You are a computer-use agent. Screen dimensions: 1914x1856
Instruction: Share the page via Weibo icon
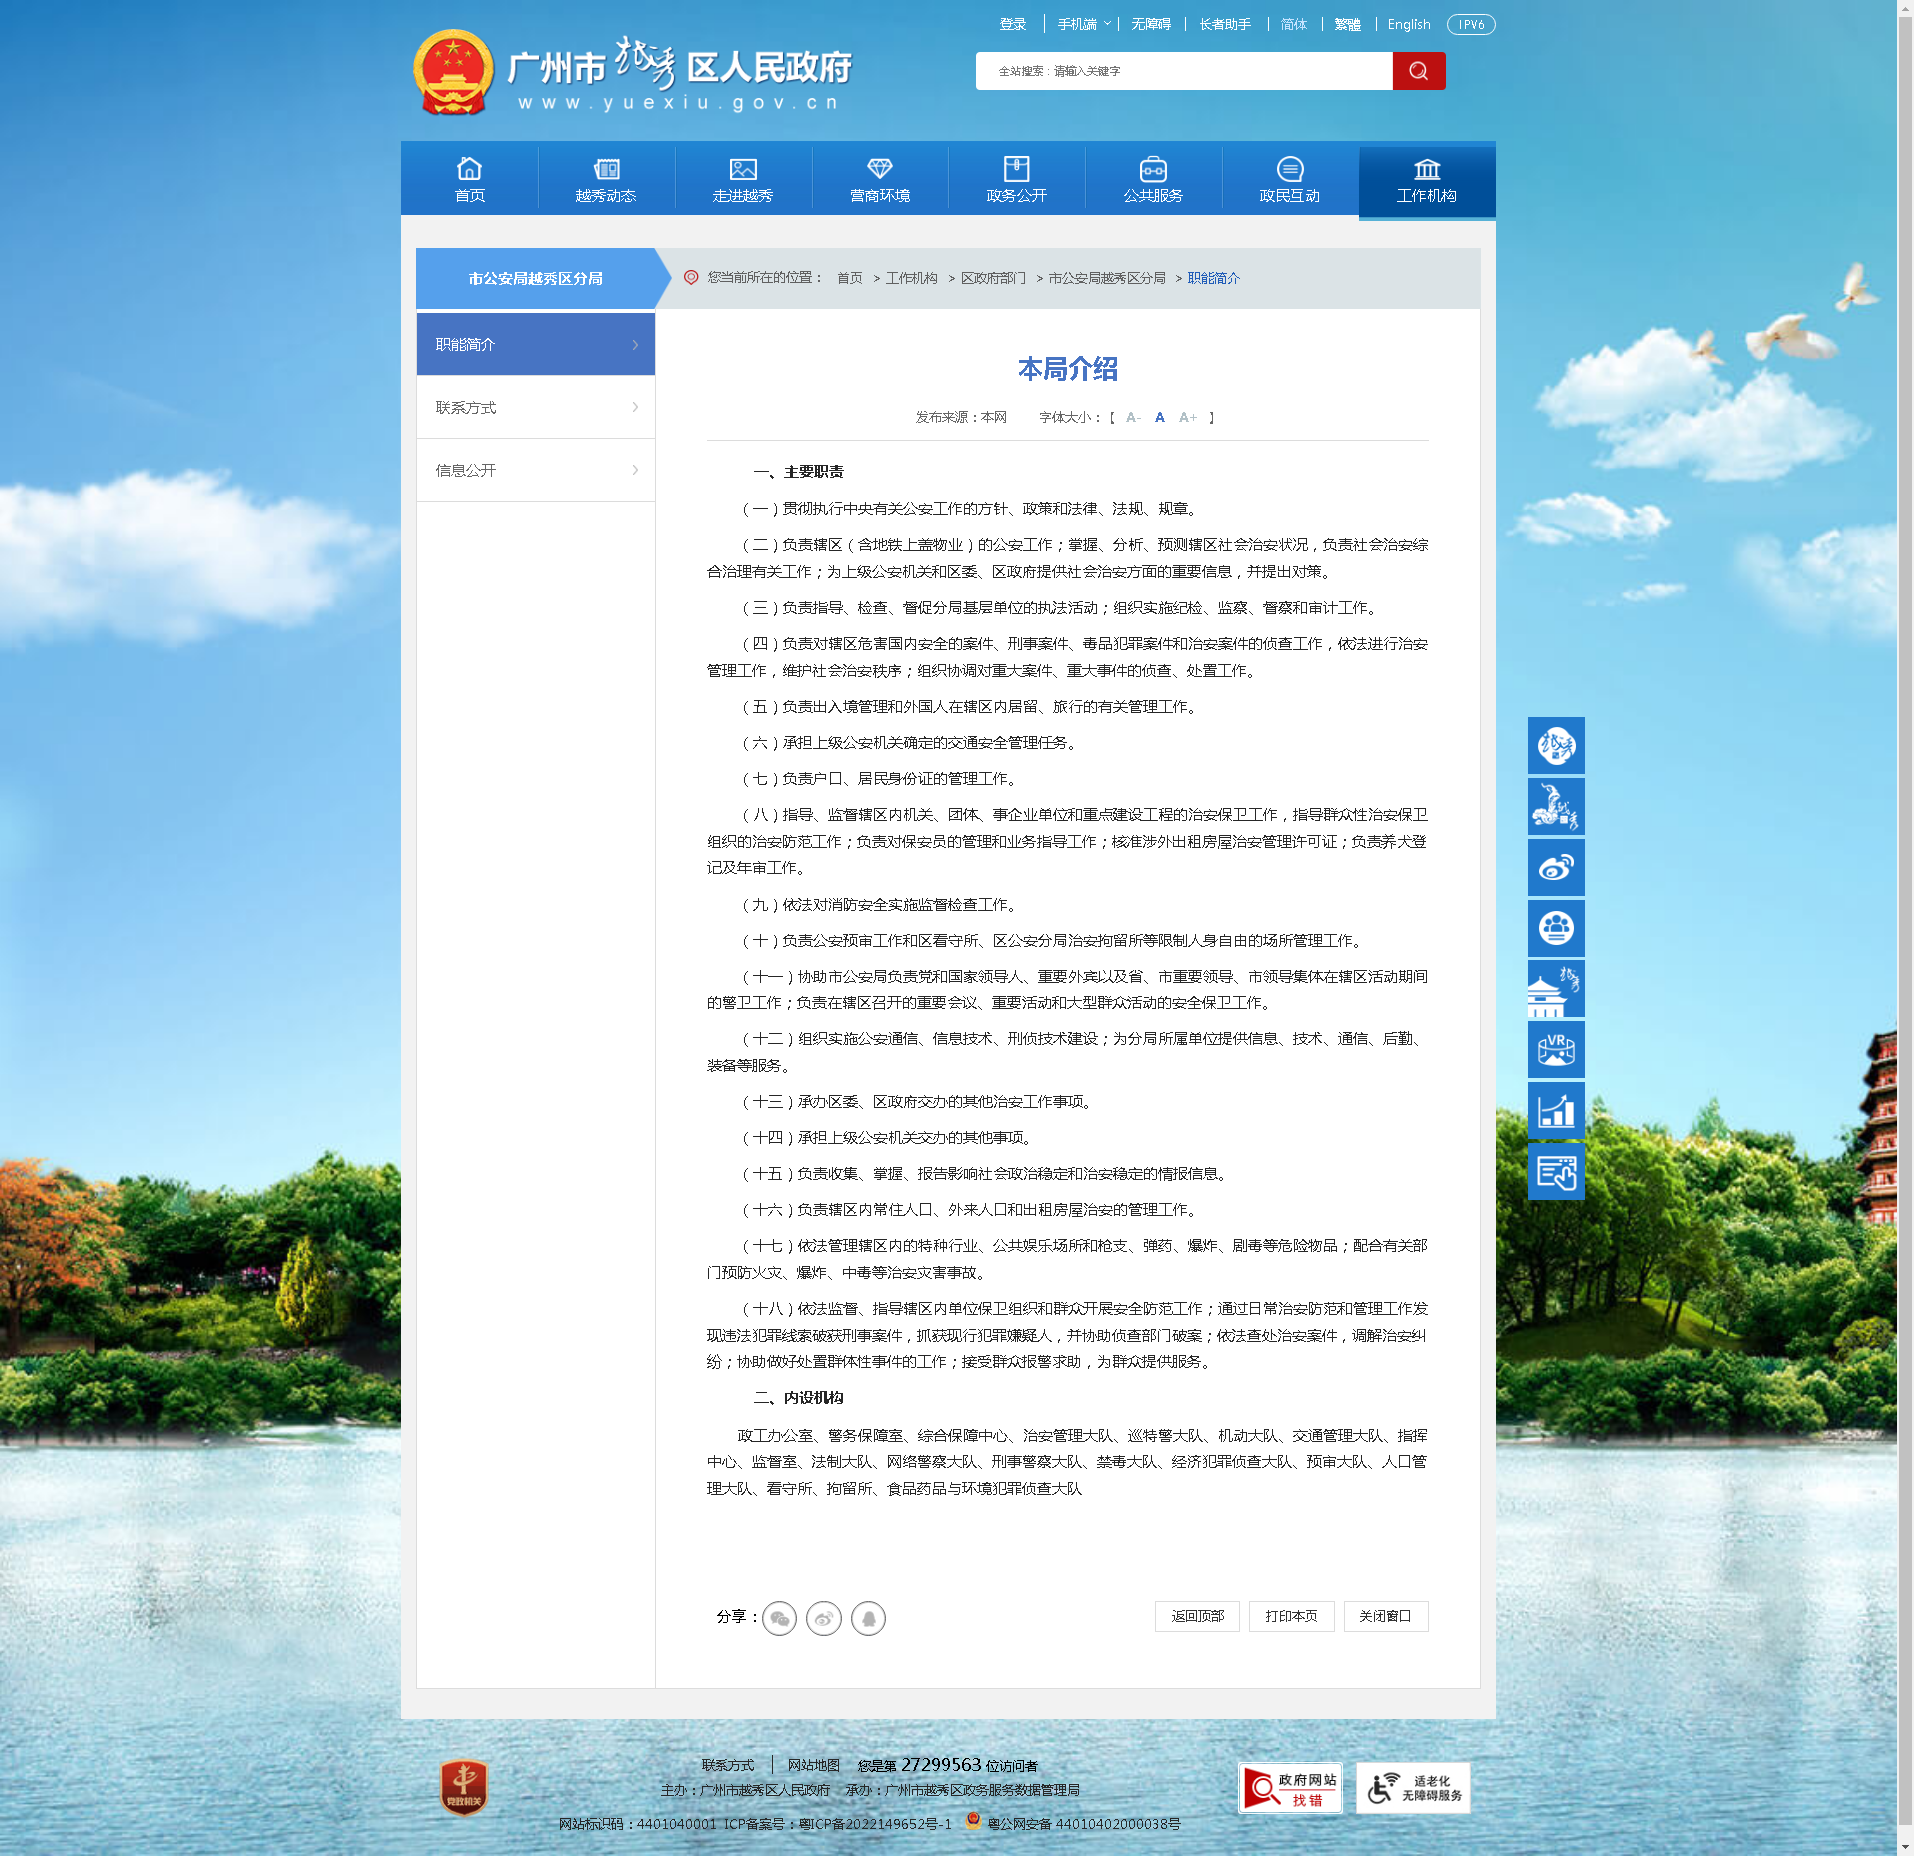tap(824, 1618)
